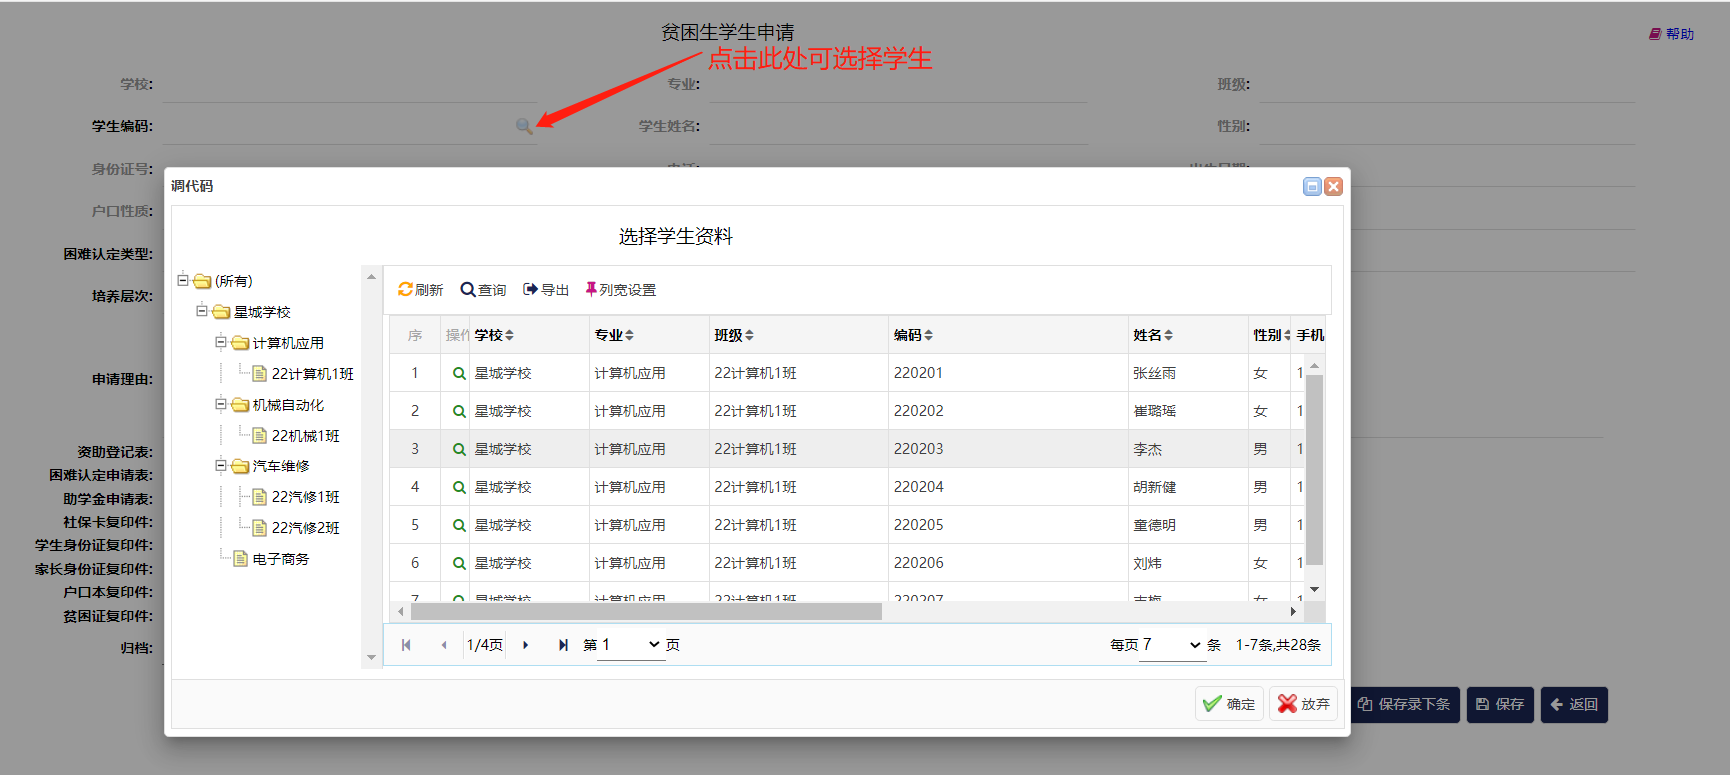The height and width of the screenshot is (775, 1730).
Task: Select 电子商务 in the tree
Action: (x=281, y=559)
